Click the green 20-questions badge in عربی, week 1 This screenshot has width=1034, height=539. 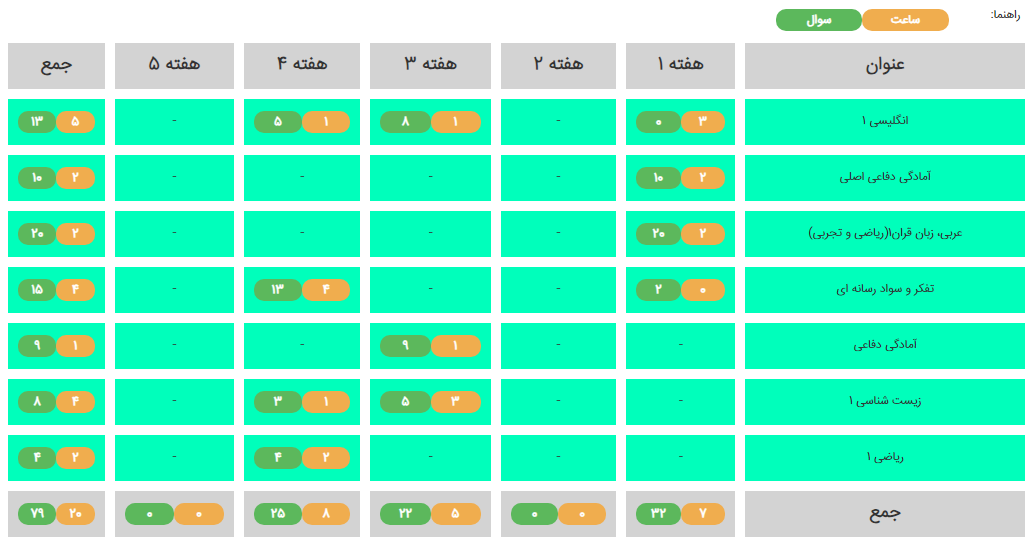point(658,234)
